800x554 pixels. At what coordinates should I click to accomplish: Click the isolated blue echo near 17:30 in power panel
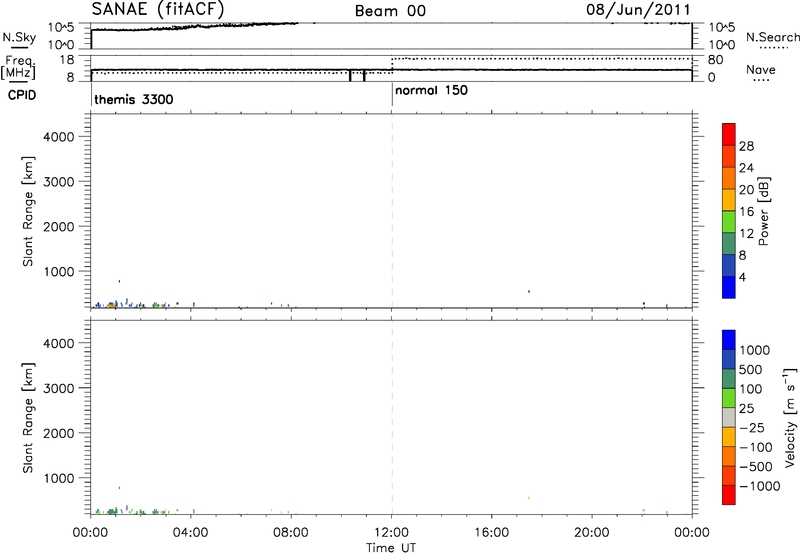tap(529, 291)
